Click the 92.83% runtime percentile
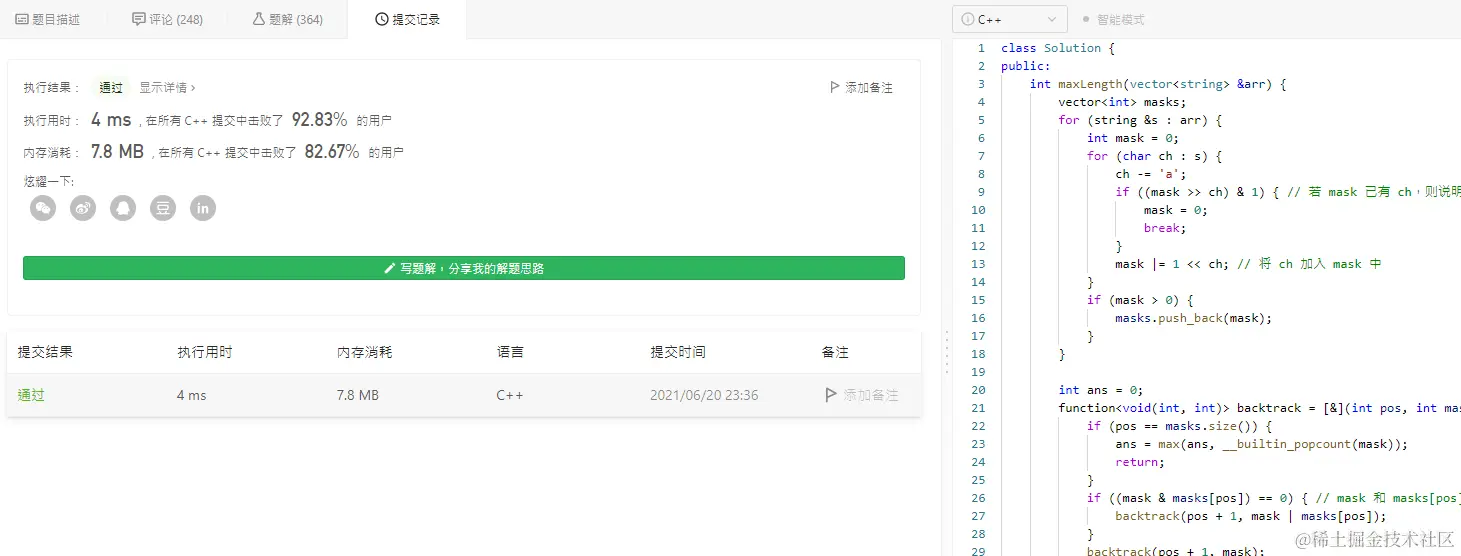The height and width of the screenshot is (556, 1461). pos(319,120)
